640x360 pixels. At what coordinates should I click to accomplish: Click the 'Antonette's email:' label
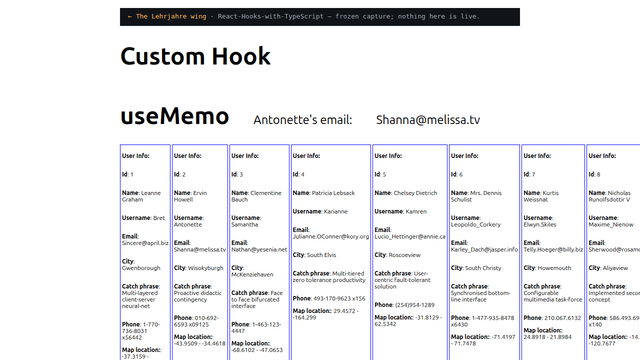302,120
